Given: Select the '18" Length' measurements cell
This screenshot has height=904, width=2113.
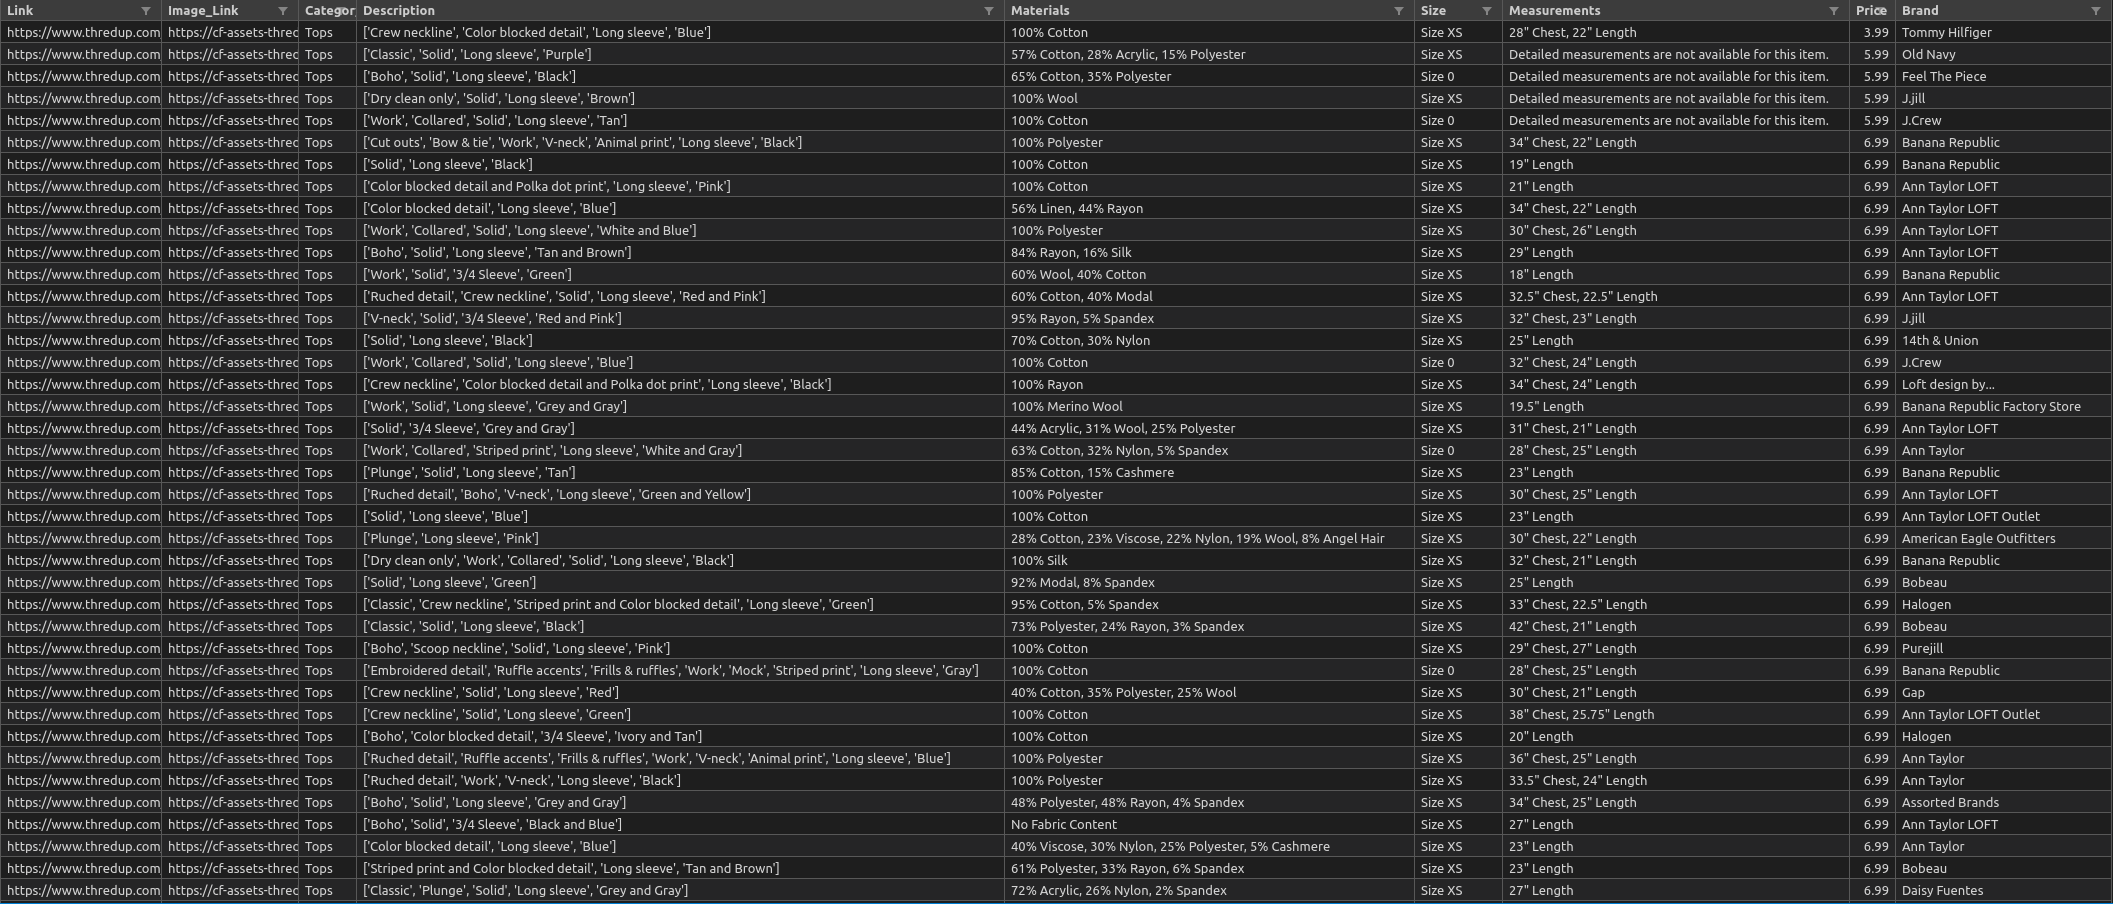Looking at the screenshot, I should tap(1675, 275).
